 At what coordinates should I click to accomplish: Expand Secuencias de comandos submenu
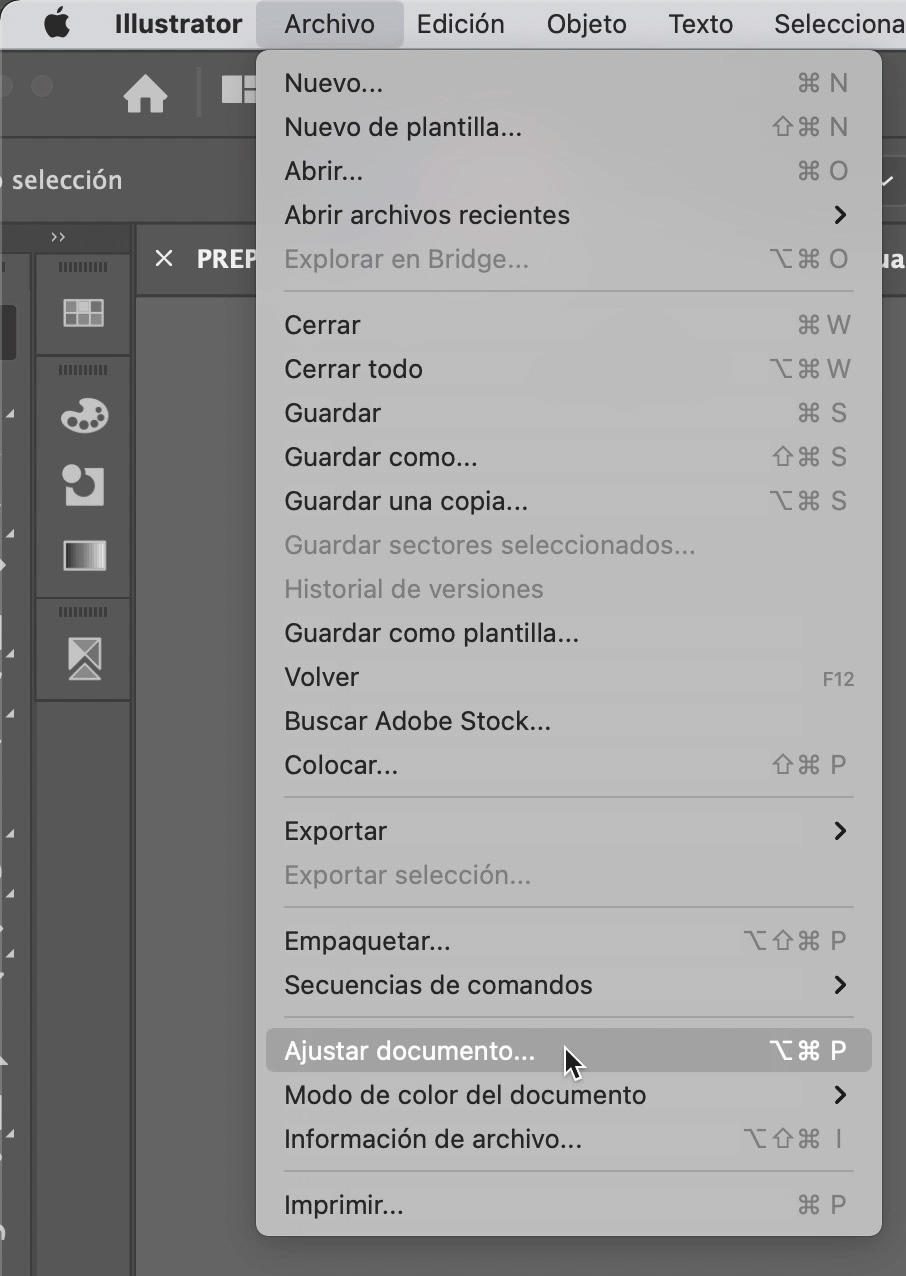569,985
